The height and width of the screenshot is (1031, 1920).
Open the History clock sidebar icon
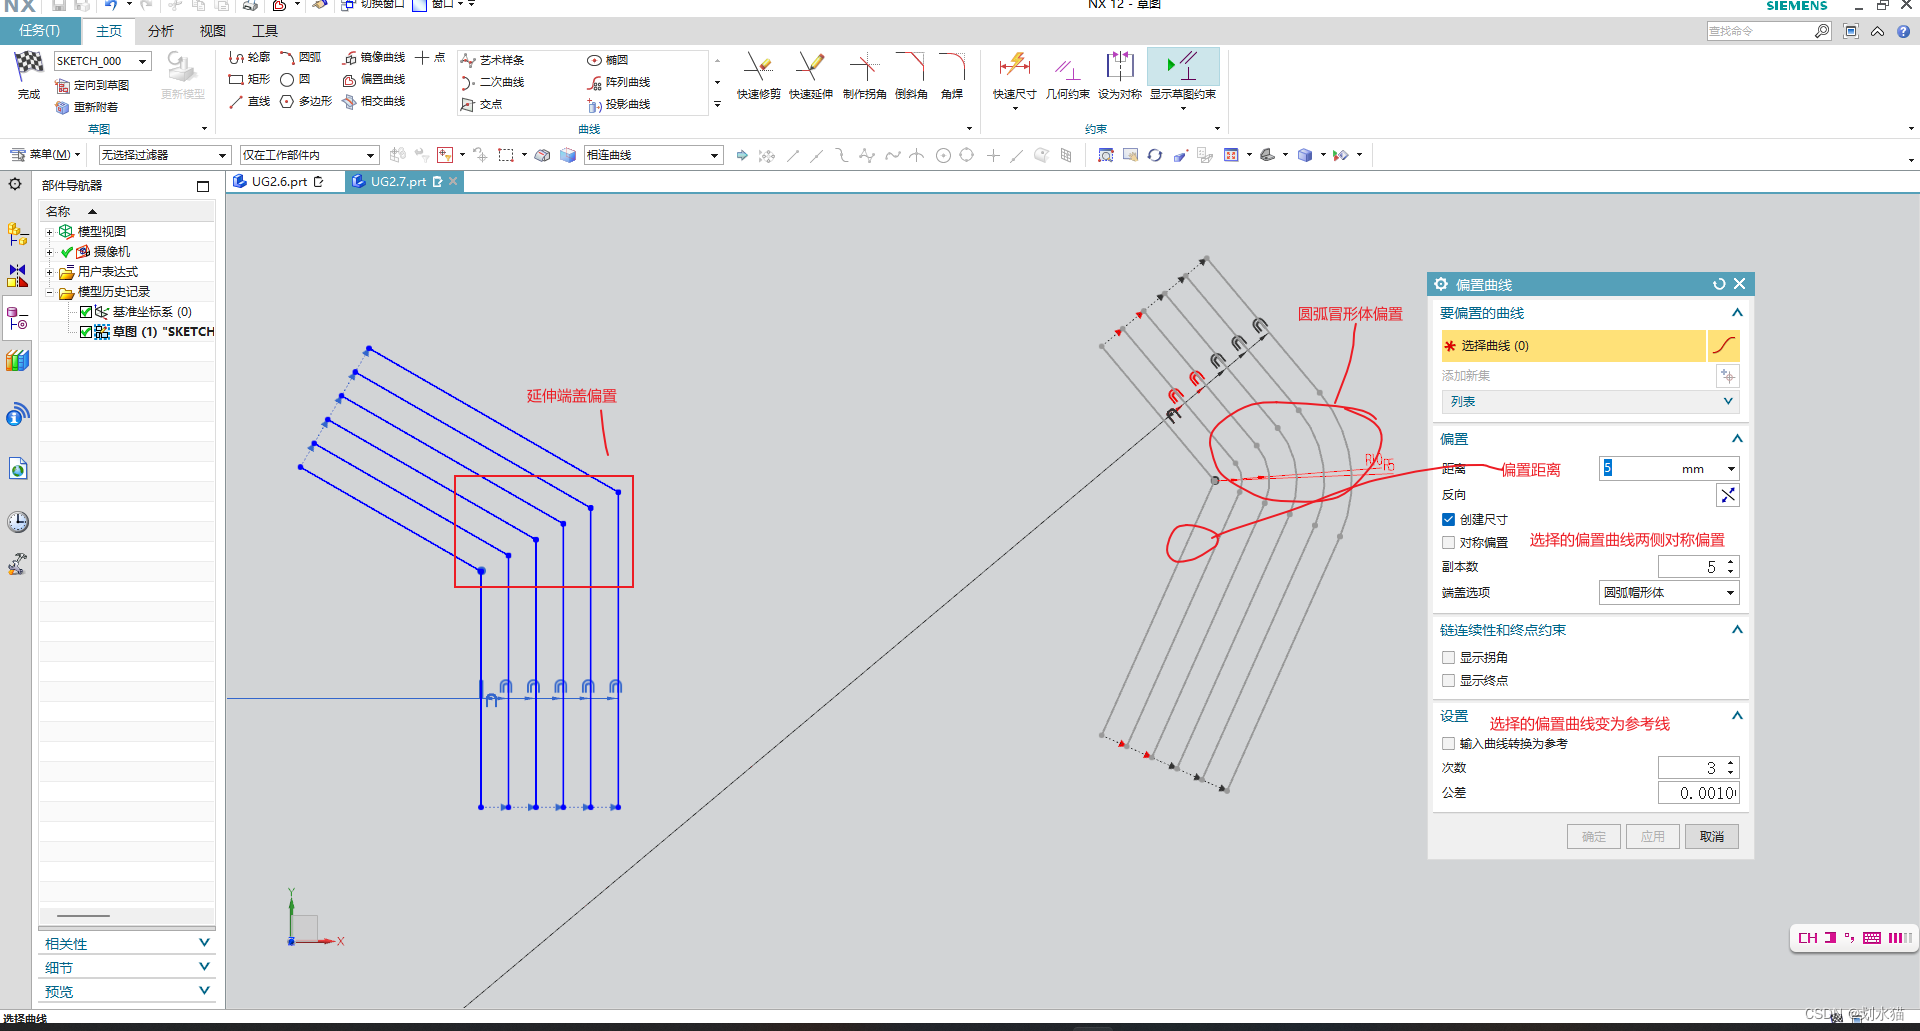pyautogui.click(x=18, y=522)
